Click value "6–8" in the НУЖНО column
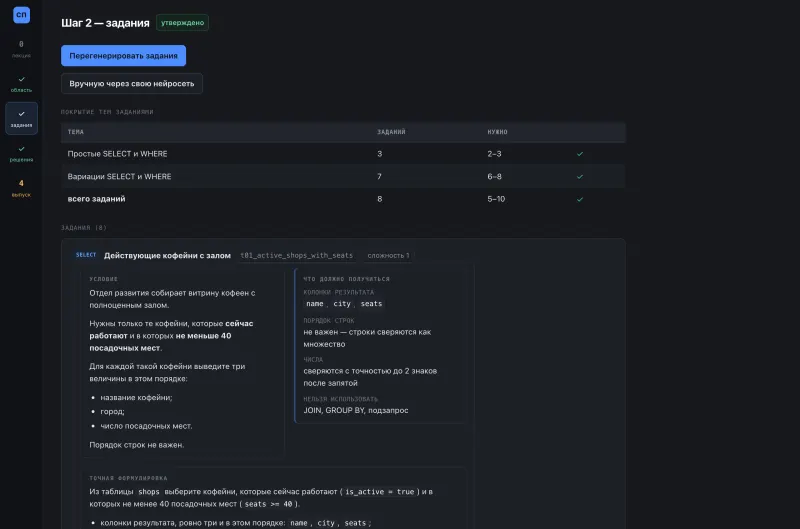 point(494,177)
